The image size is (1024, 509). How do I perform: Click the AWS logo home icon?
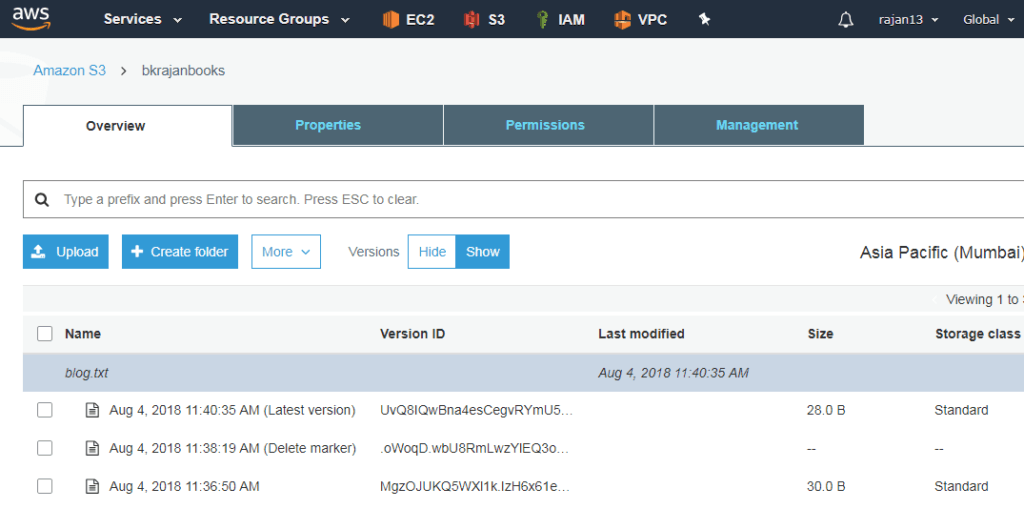(x=32, y=19)
